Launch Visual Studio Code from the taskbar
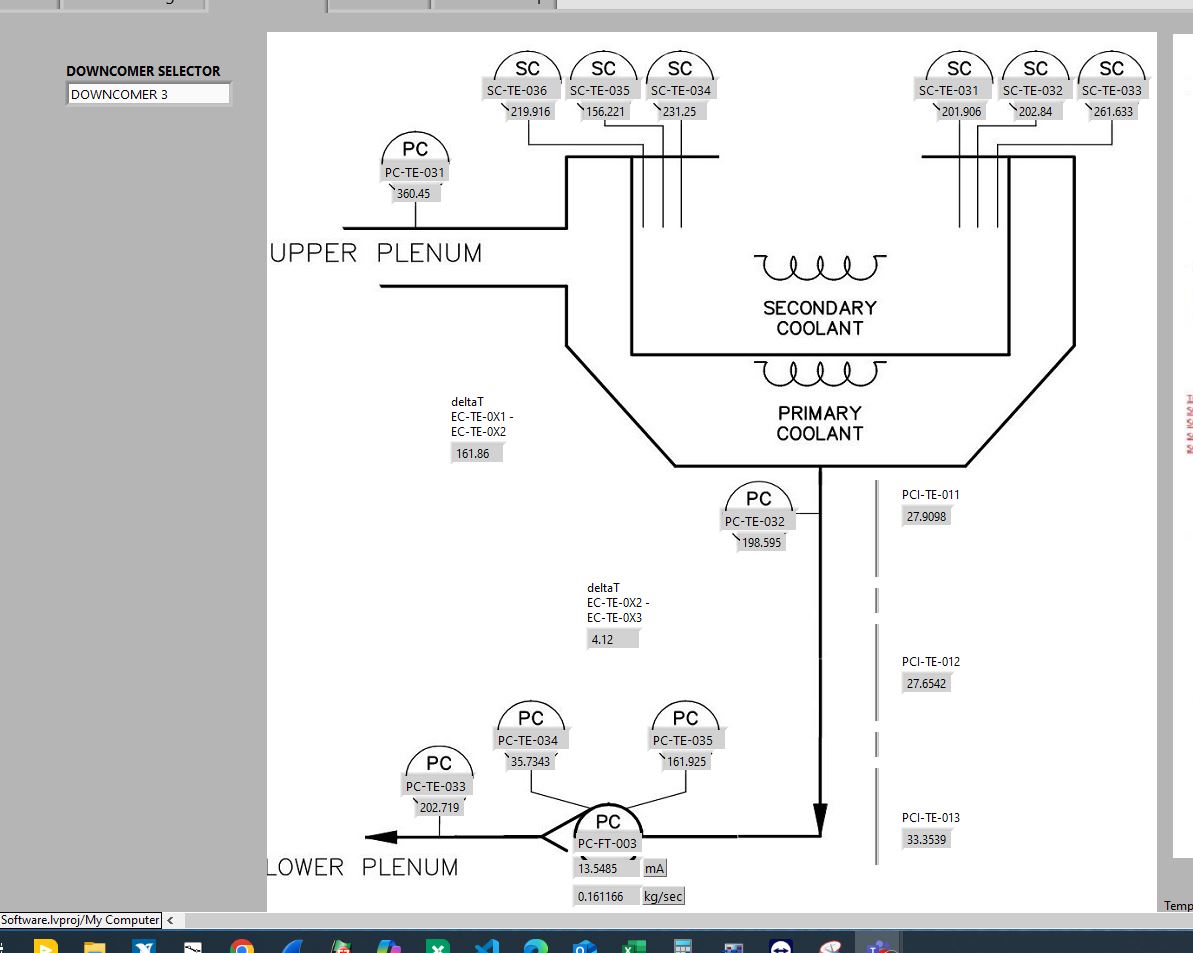1193x953 pixels. (x=487, y=946)
